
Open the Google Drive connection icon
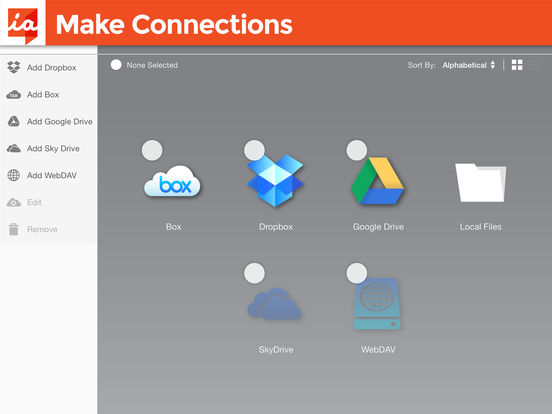click(377, 181)
